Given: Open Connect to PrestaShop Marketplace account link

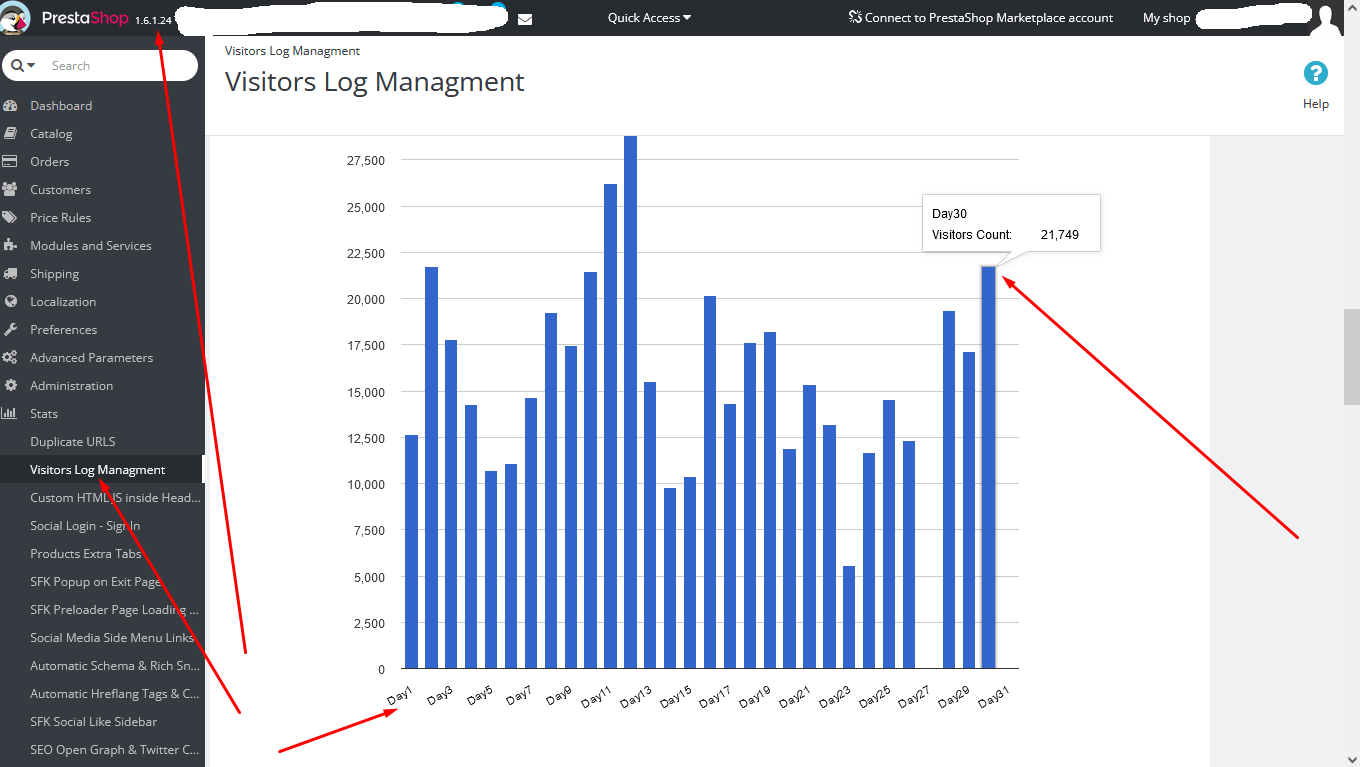Looking at the screenshot, I should tap(980, 18).
